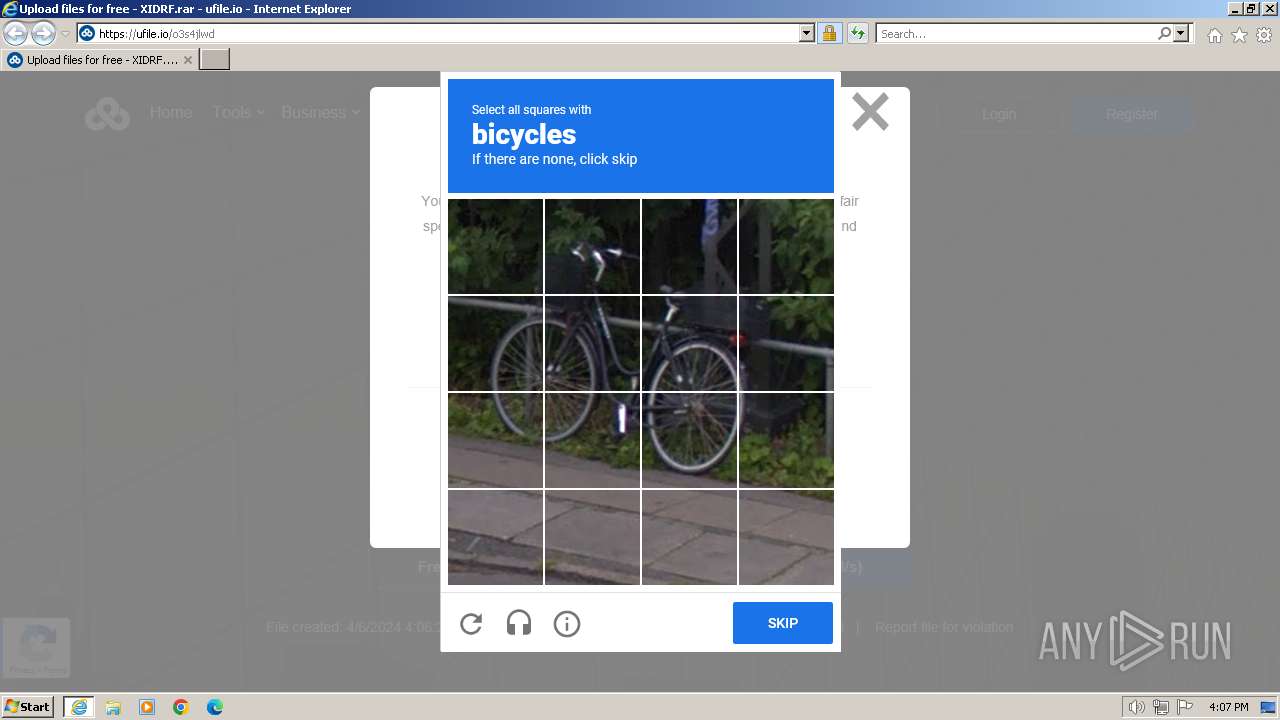This screenshot has height=720, width=1280.
Task: Expand the Business menu on ufile
Action: [x=320, y=112]
